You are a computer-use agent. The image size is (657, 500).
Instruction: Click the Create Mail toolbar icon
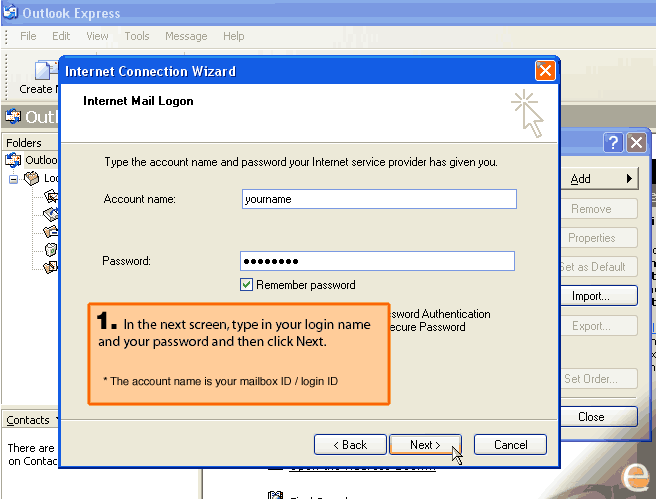click(x=45, y=70)
